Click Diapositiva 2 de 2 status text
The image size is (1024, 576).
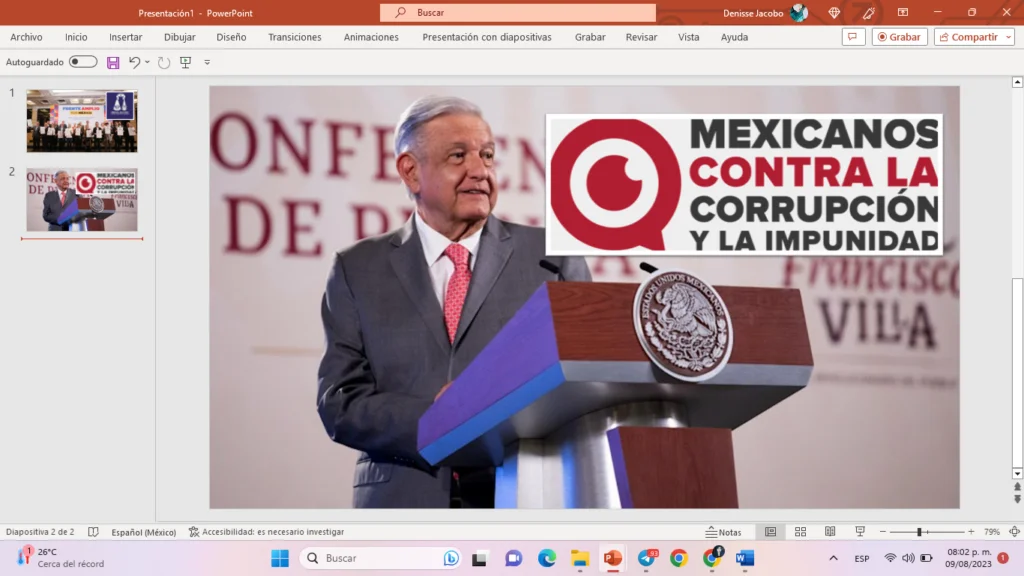pos(40,532)
